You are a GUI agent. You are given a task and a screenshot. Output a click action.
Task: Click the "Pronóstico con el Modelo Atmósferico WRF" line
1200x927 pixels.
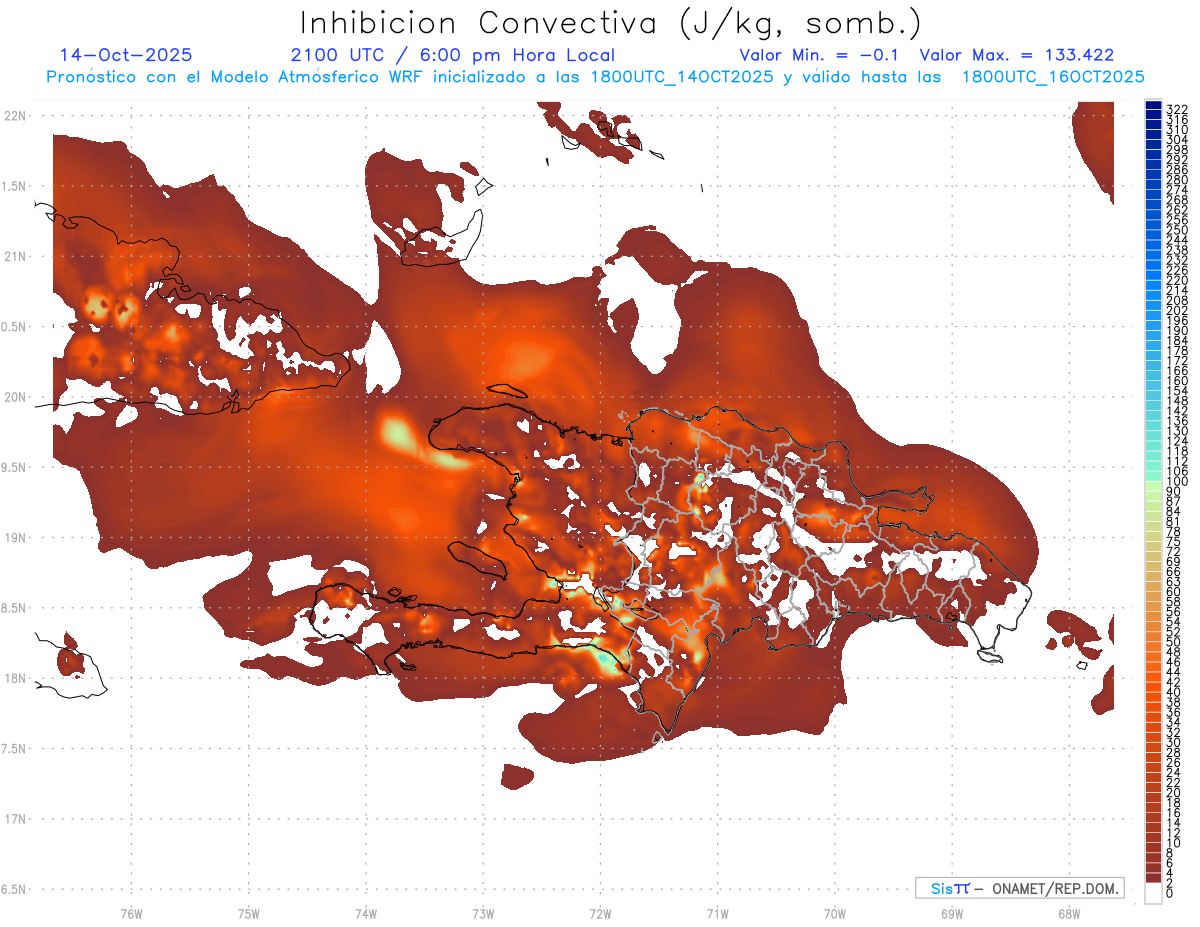tap(595, 77)
